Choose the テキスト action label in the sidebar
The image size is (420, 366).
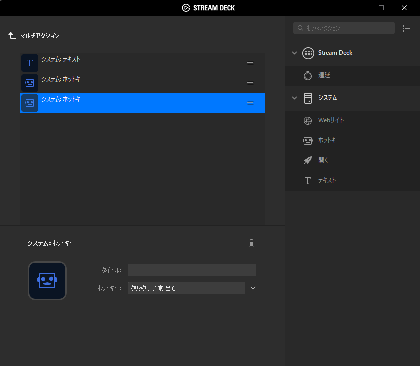[x=327, y=180]
